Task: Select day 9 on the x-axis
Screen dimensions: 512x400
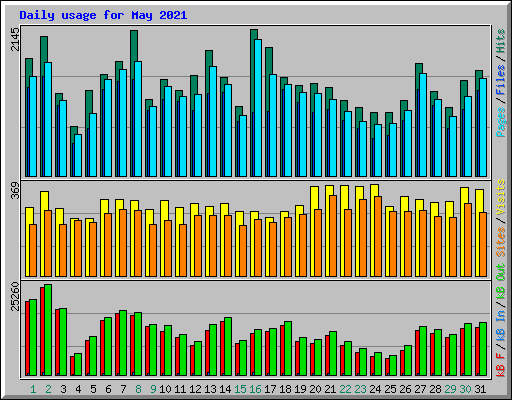Action: (153, 389)
